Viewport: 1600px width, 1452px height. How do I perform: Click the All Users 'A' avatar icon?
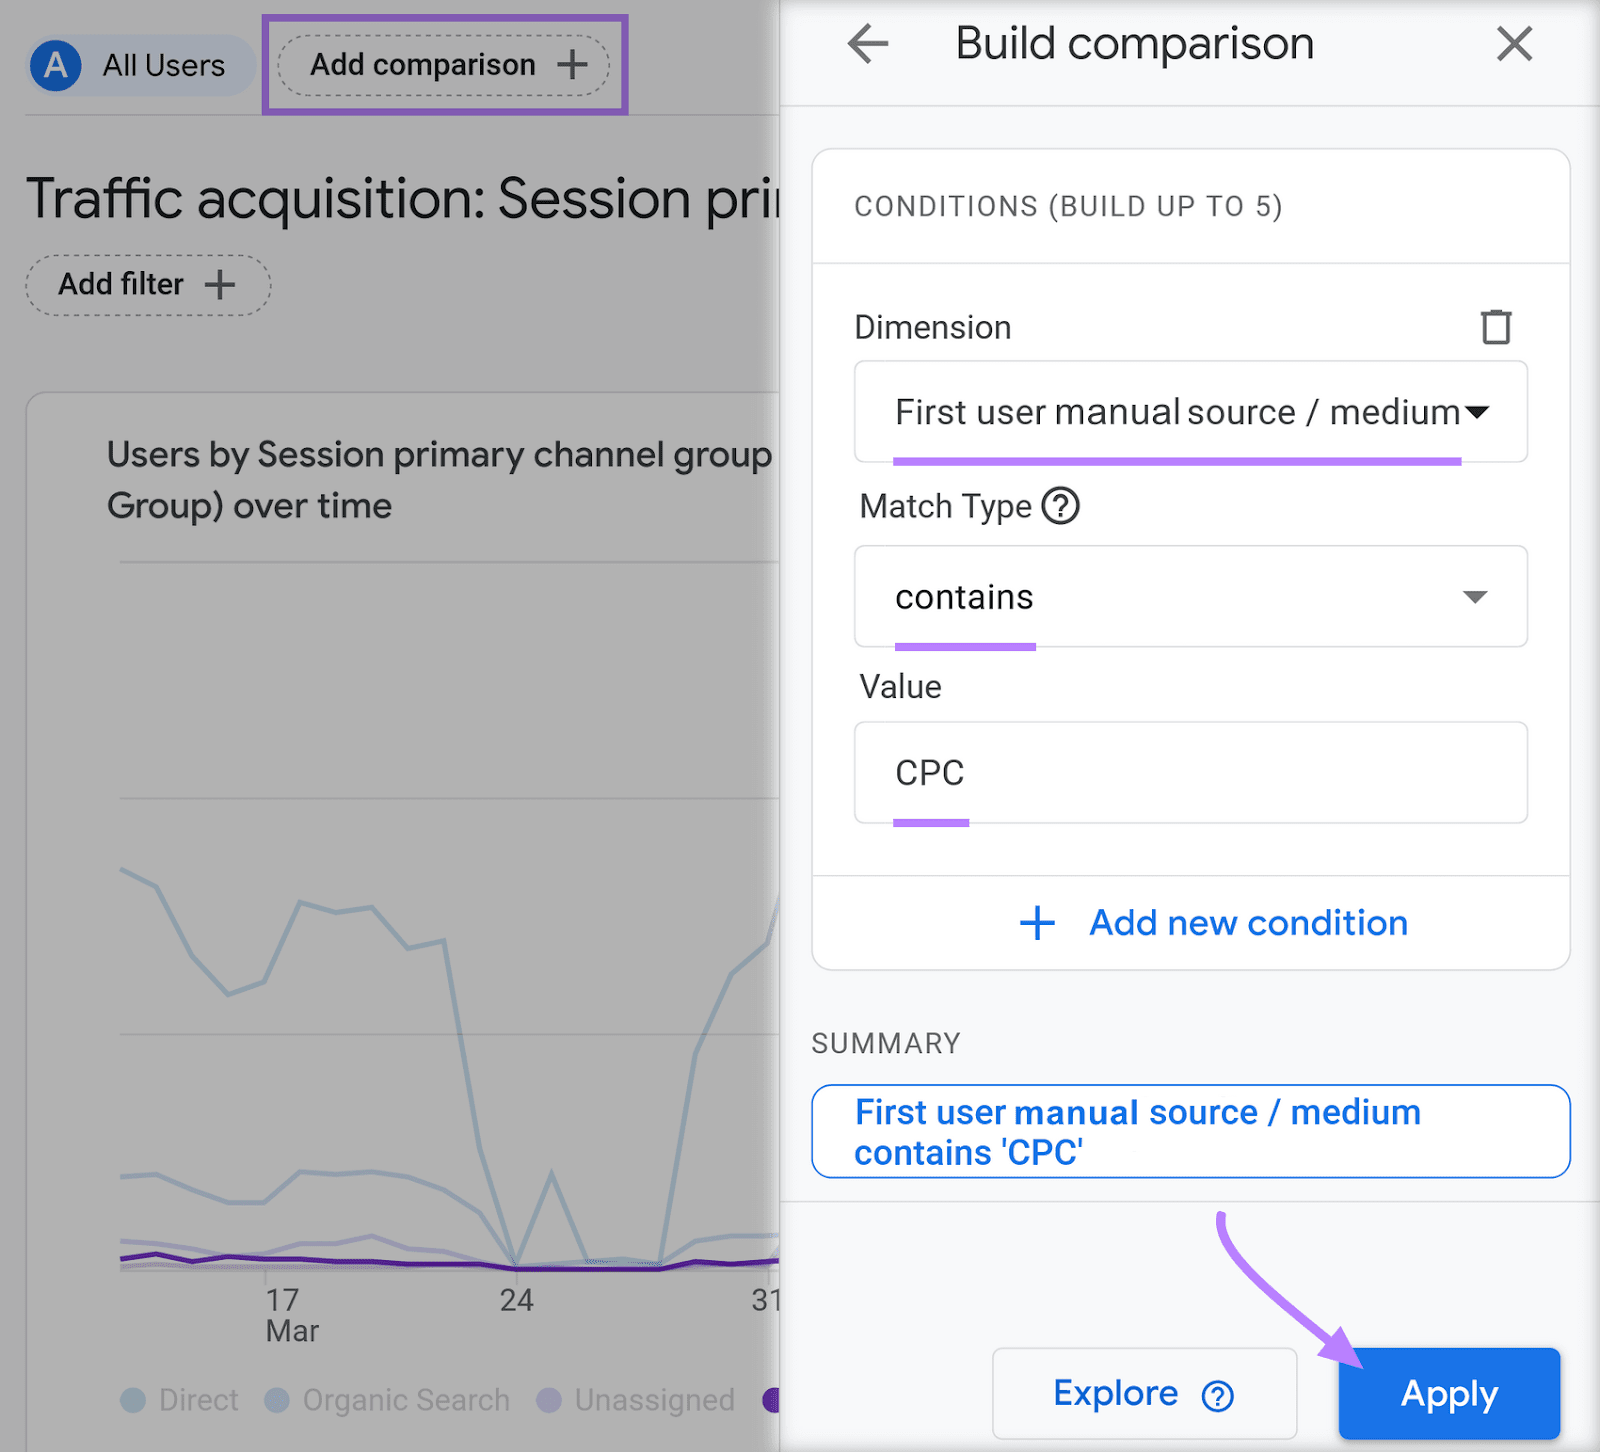click(56, 66)
